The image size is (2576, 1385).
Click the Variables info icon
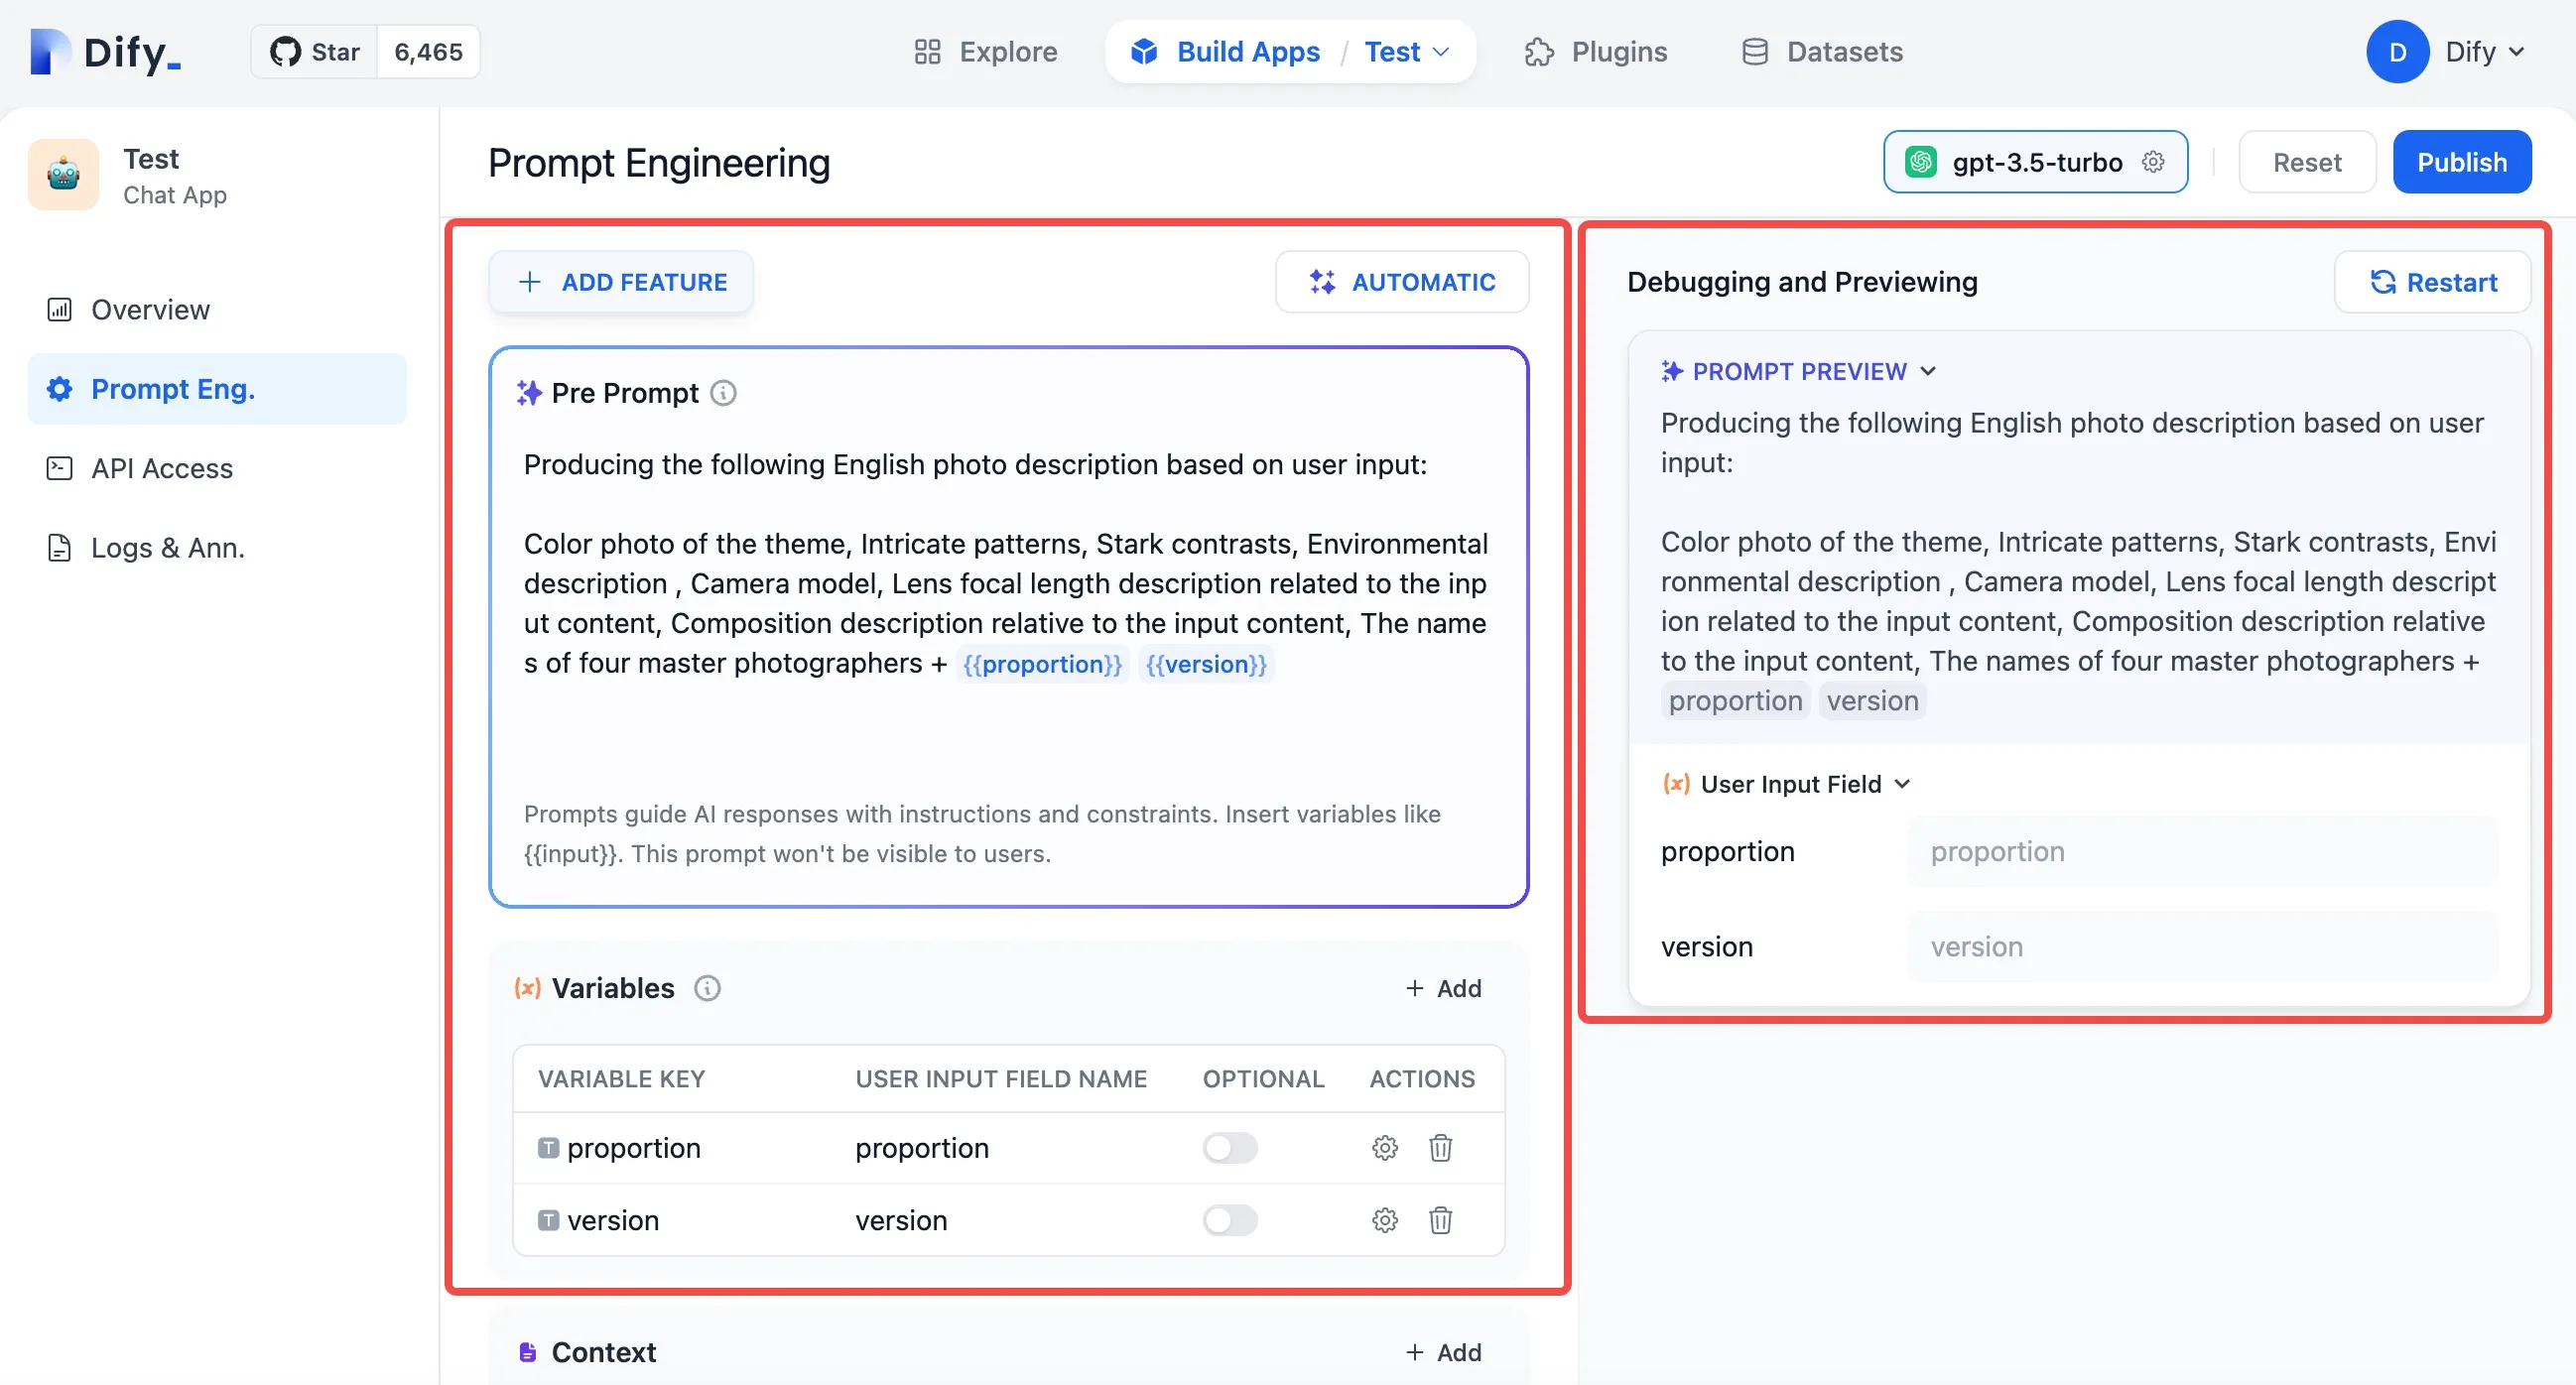click(x=707, y=988)
